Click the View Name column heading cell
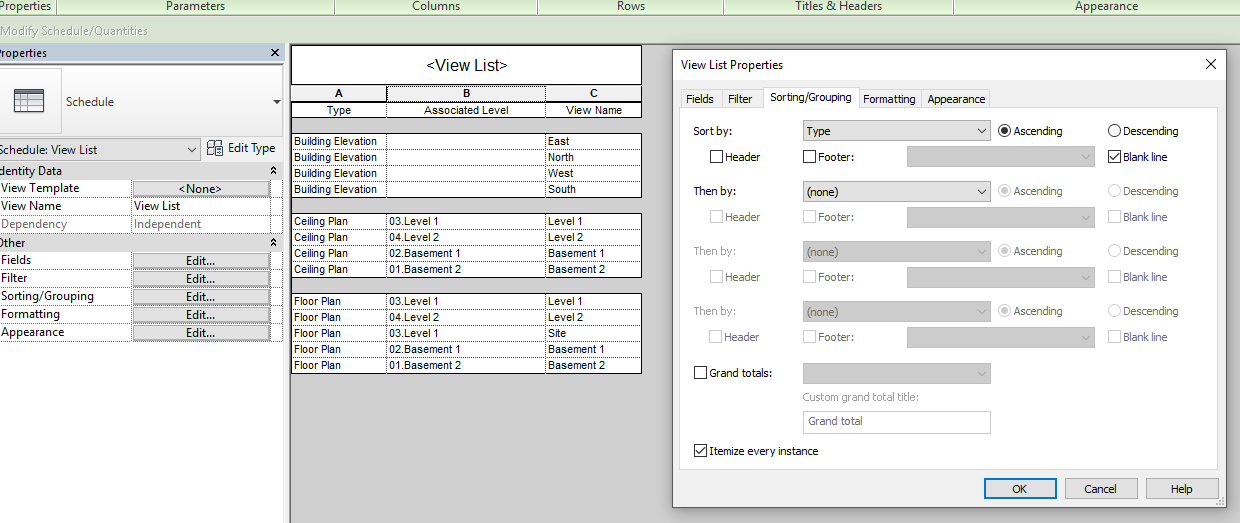 593,110
